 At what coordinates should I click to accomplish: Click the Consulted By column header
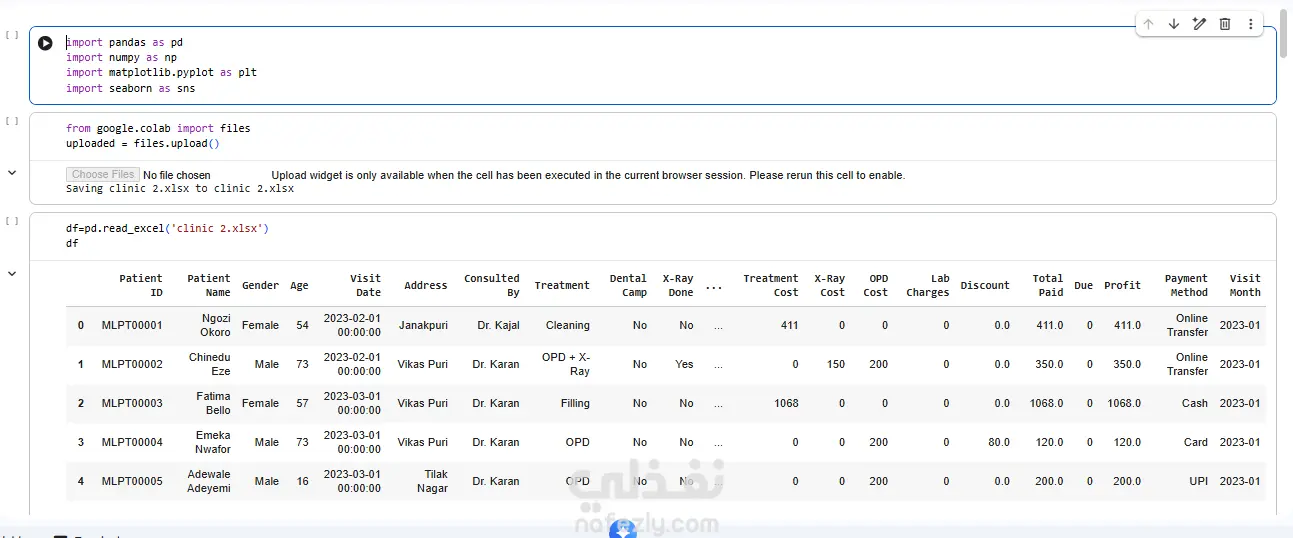(492, 285)
